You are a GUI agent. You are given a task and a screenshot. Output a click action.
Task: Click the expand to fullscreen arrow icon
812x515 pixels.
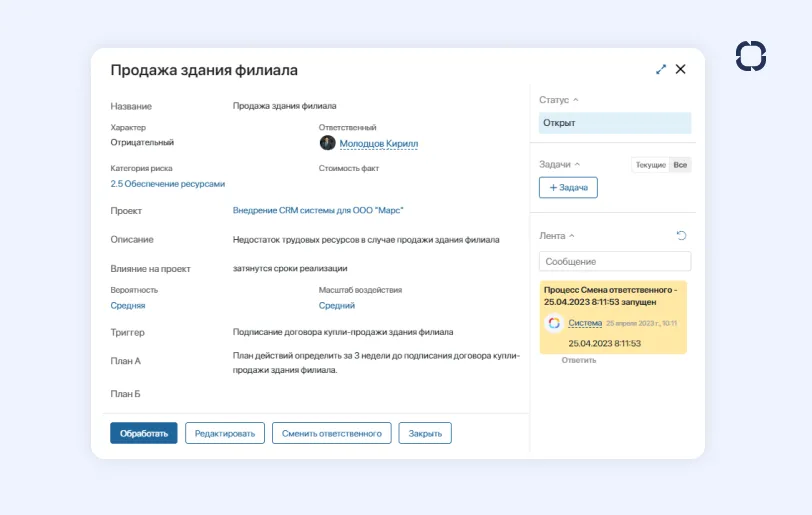click(x=661, y=70)
